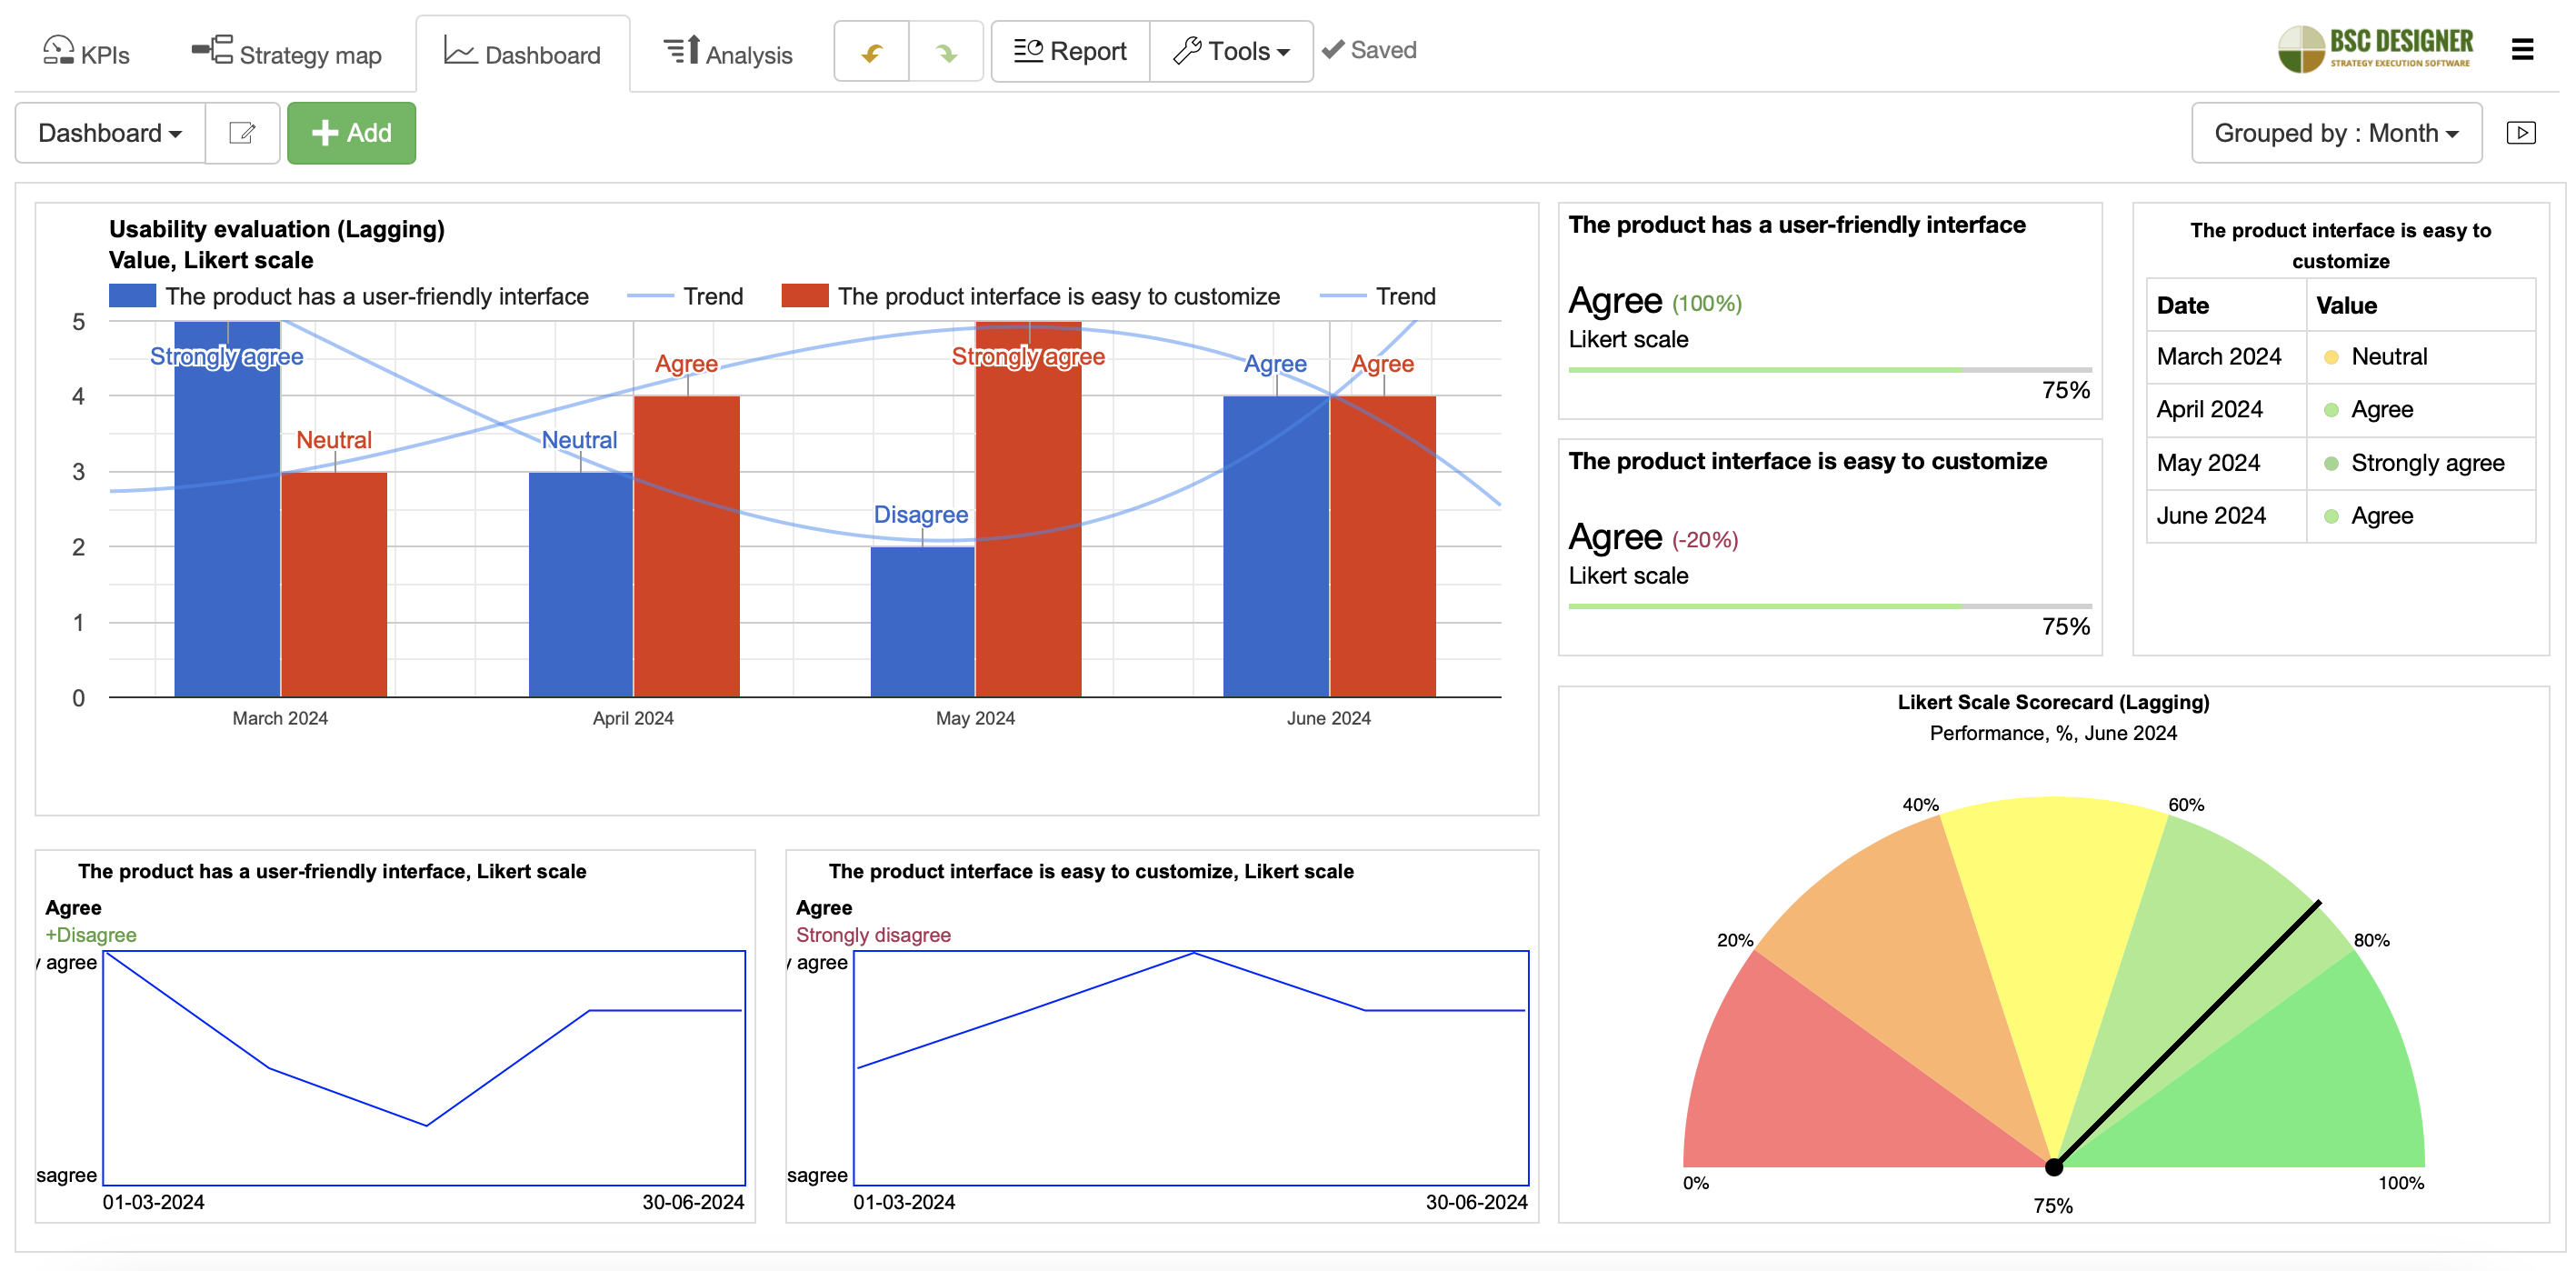This screenshot has width=2576, height=1271.
Task: Click the edit dashboard pencil icon
Action: pos(242,133)
